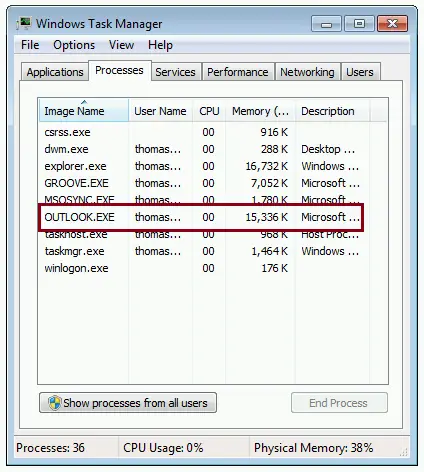Click the 1,464 K memory value
This screenshot has width=424, height=472.
pyautogui.click(x=269, y=251)
